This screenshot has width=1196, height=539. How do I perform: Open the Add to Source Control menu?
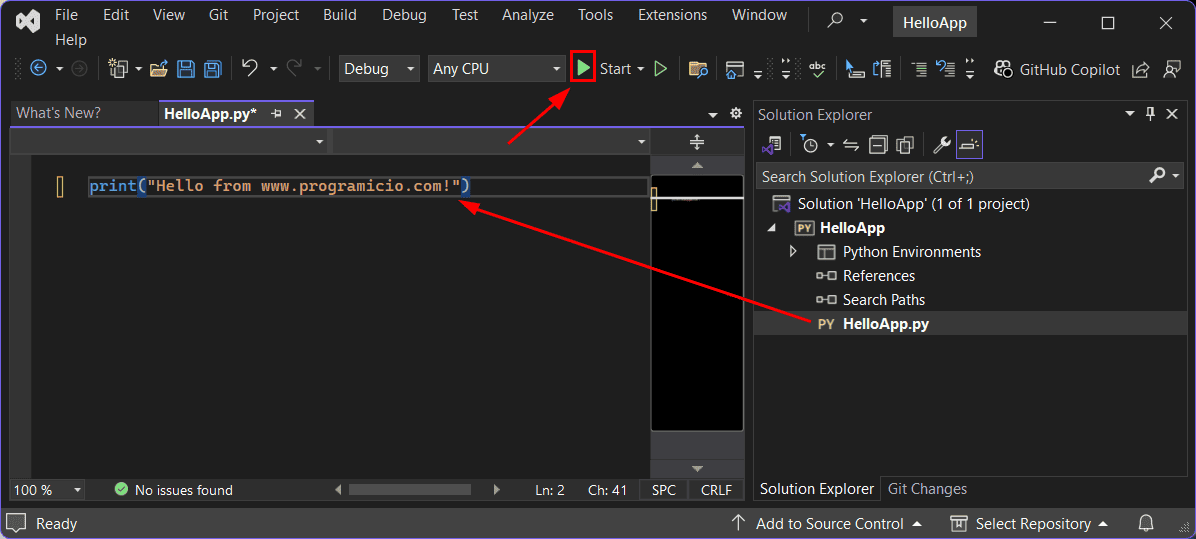[826, 524]
